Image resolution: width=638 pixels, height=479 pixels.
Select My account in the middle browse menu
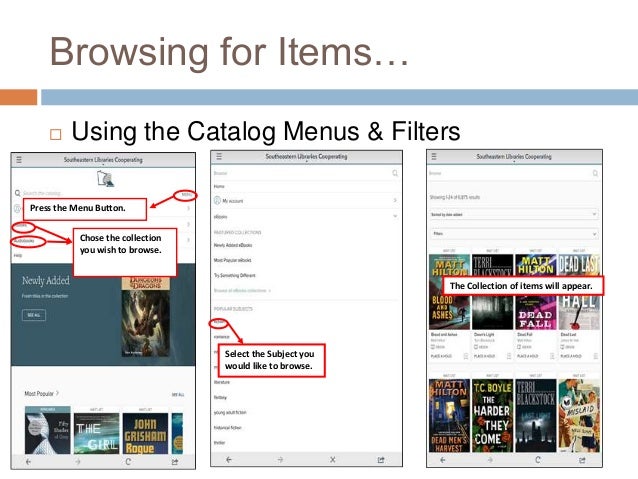[x=232, y=201]
